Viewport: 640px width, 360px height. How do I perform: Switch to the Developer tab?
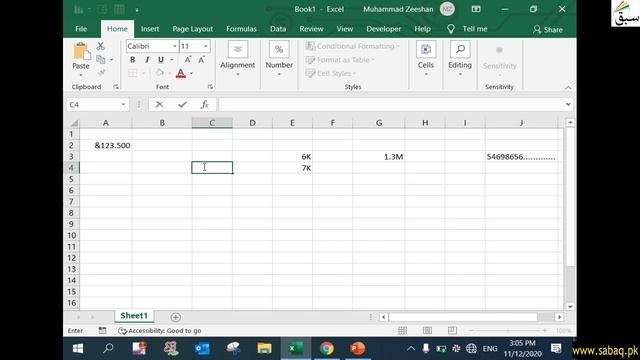(x=384, y=29)
